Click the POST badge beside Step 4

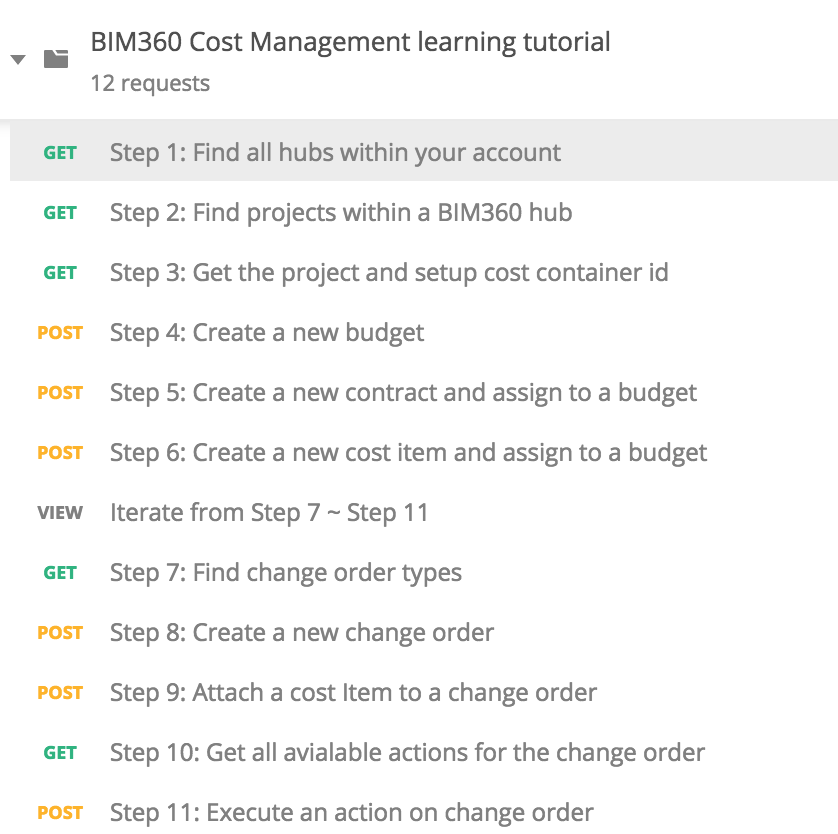pyautogui.click(x=60, y=332)
